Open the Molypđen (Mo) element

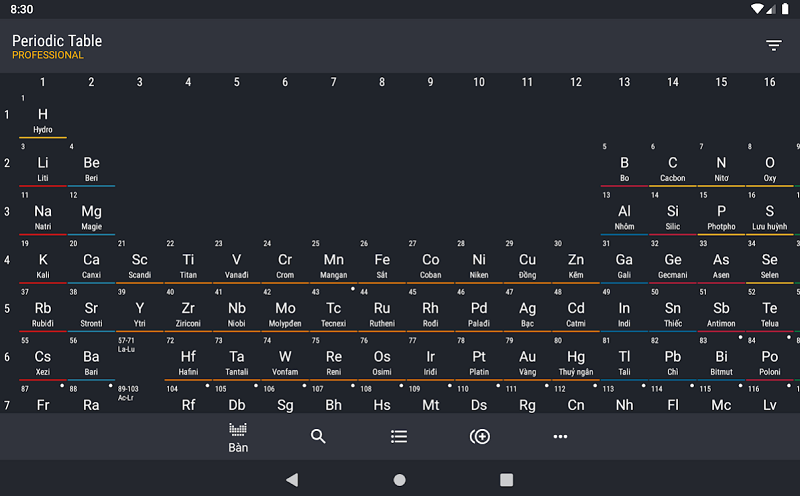point(285,310)
